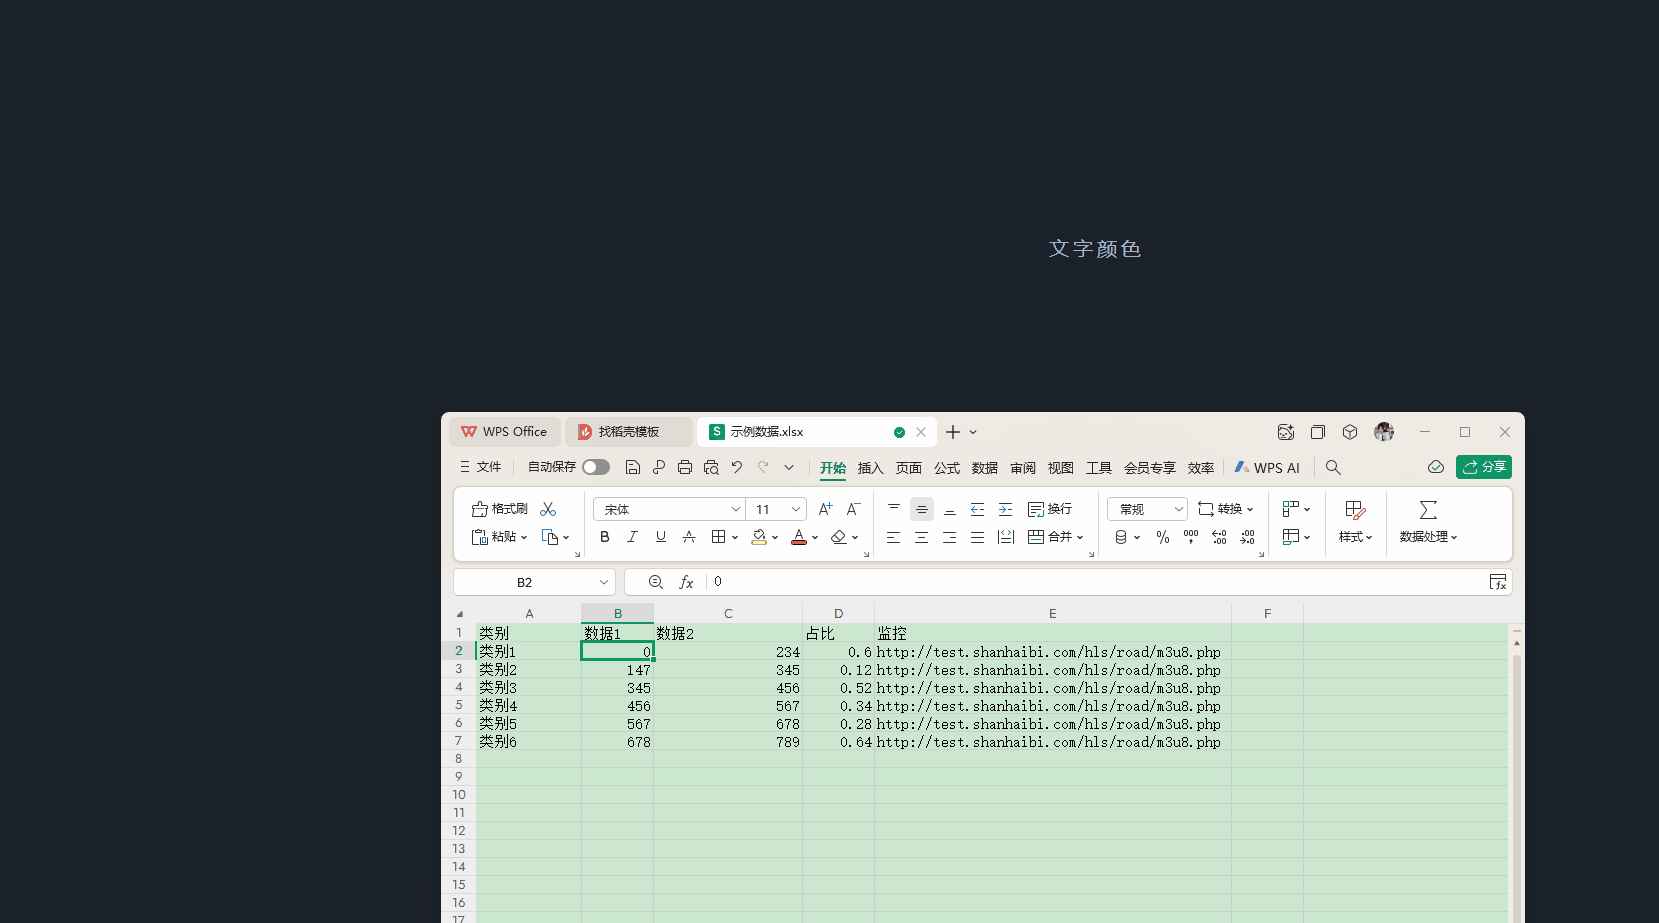Image resolution: width=1659 pixels, height=923 pixels.
Task: Open the Review (审阅) ribbon tab
Action: [1023, 468]
